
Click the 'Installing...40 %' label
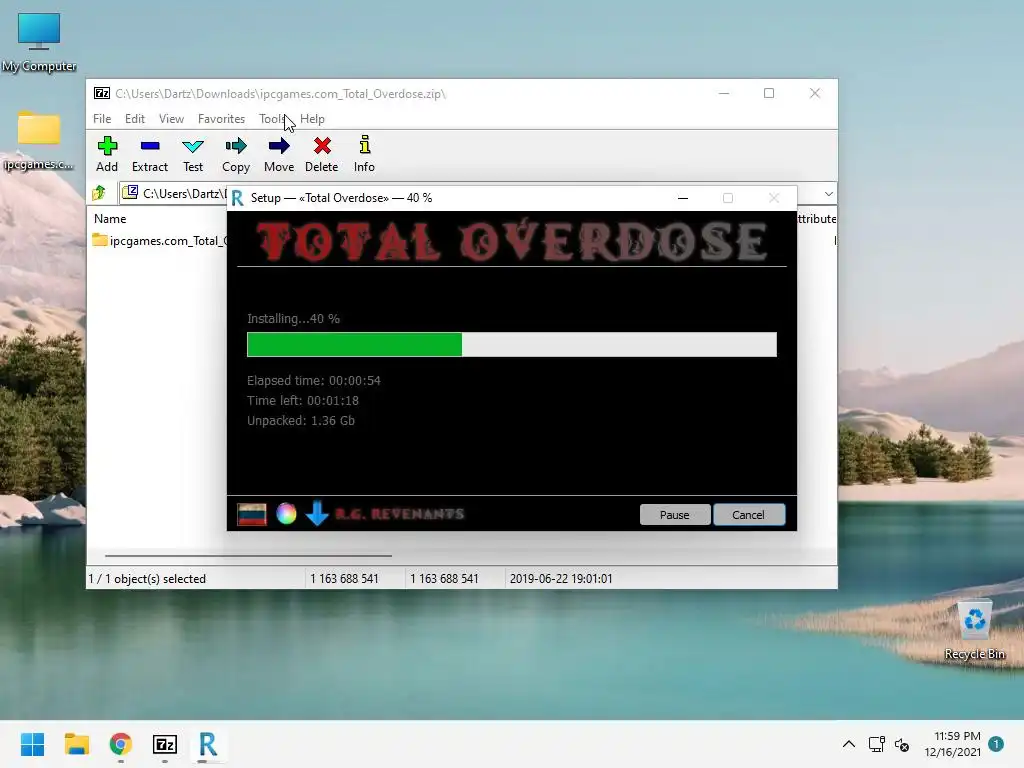click(293, 319)
